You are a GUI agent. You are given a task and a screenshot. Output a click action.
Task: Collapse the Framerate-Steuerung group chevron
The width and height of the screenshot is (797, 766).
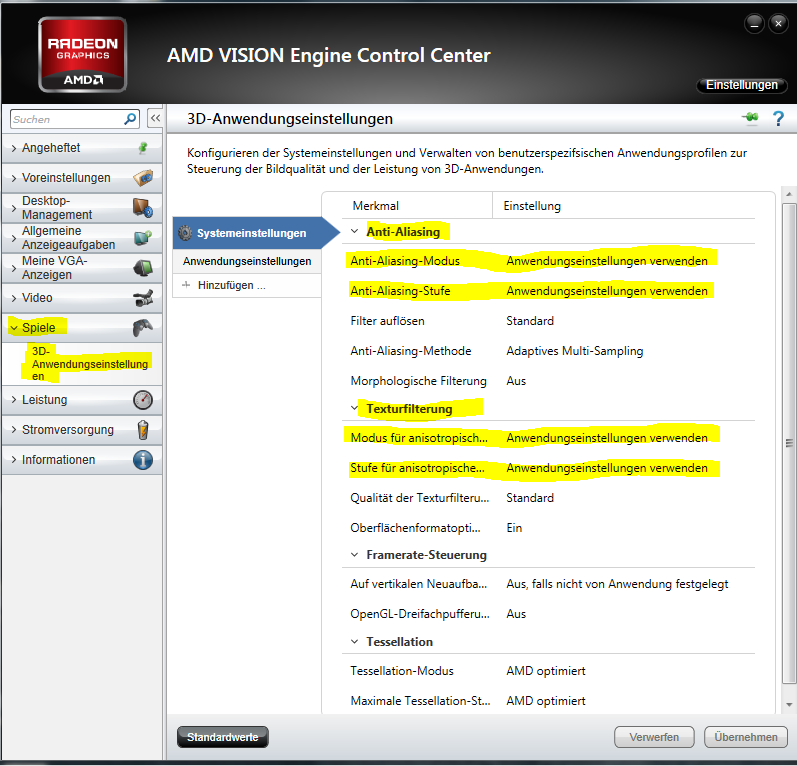tap(354, 555)
